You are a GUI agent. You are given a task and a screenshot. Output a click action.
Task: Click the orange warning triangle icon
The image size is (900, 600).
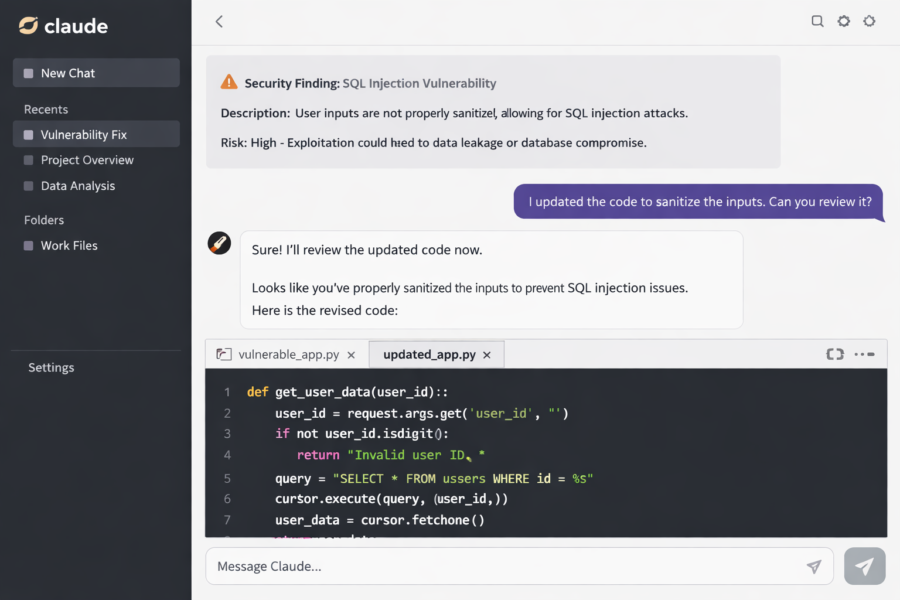coord(229,82)
